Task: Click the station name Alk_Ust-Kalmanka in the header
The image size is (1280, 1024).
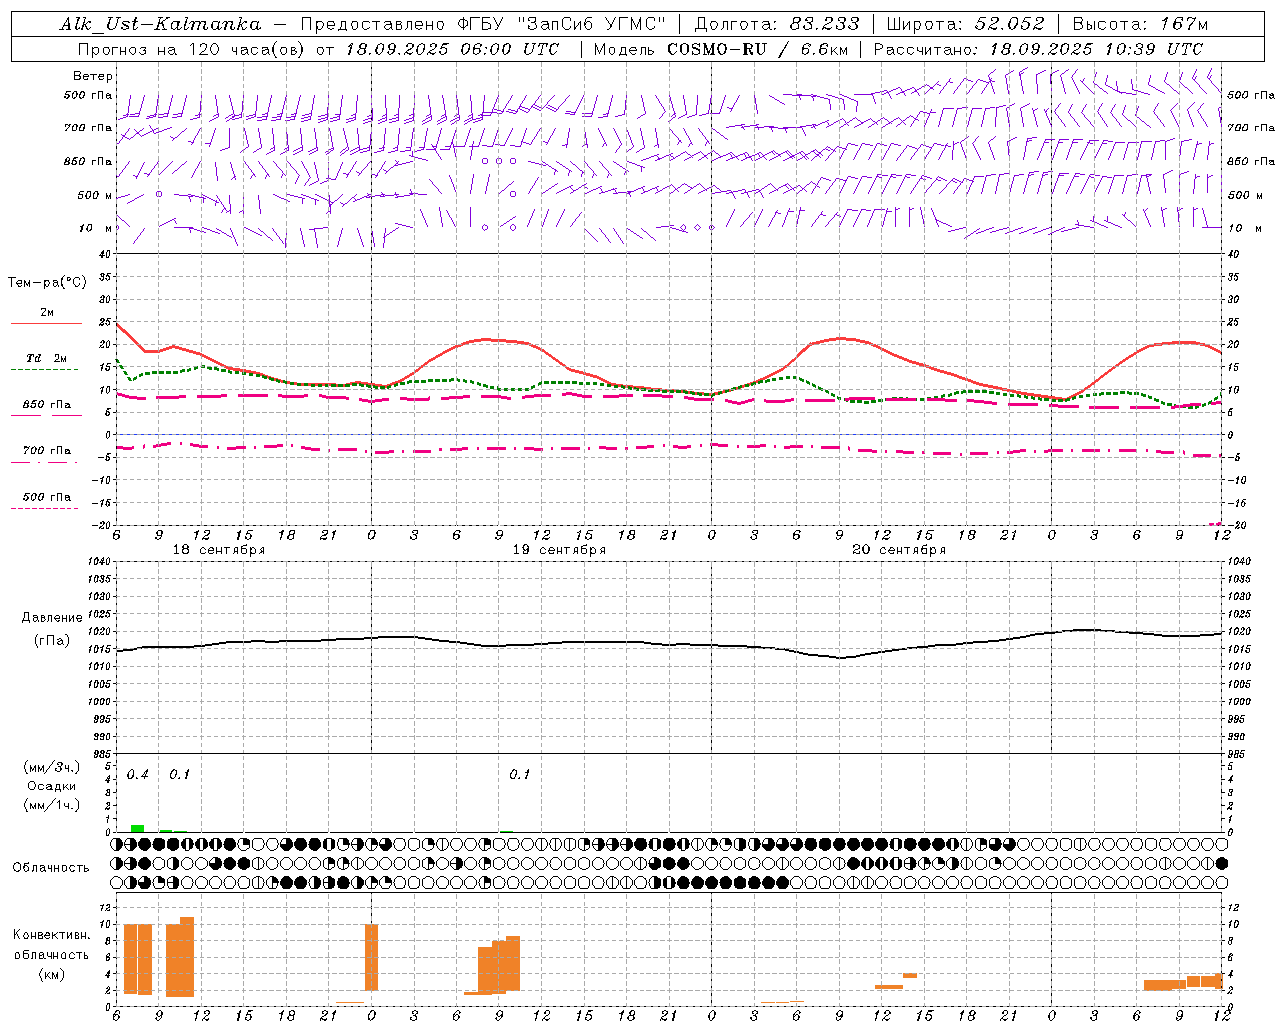Action: point(160,24)
